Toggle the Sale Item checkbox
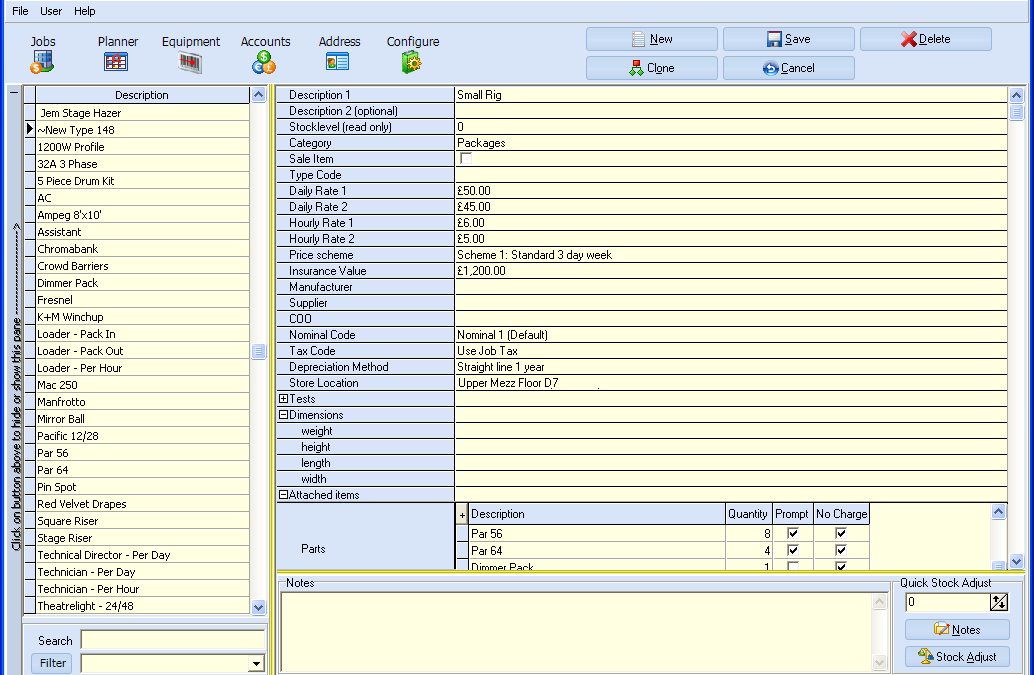Screen dimensions: 1034x675 (465, 159)
